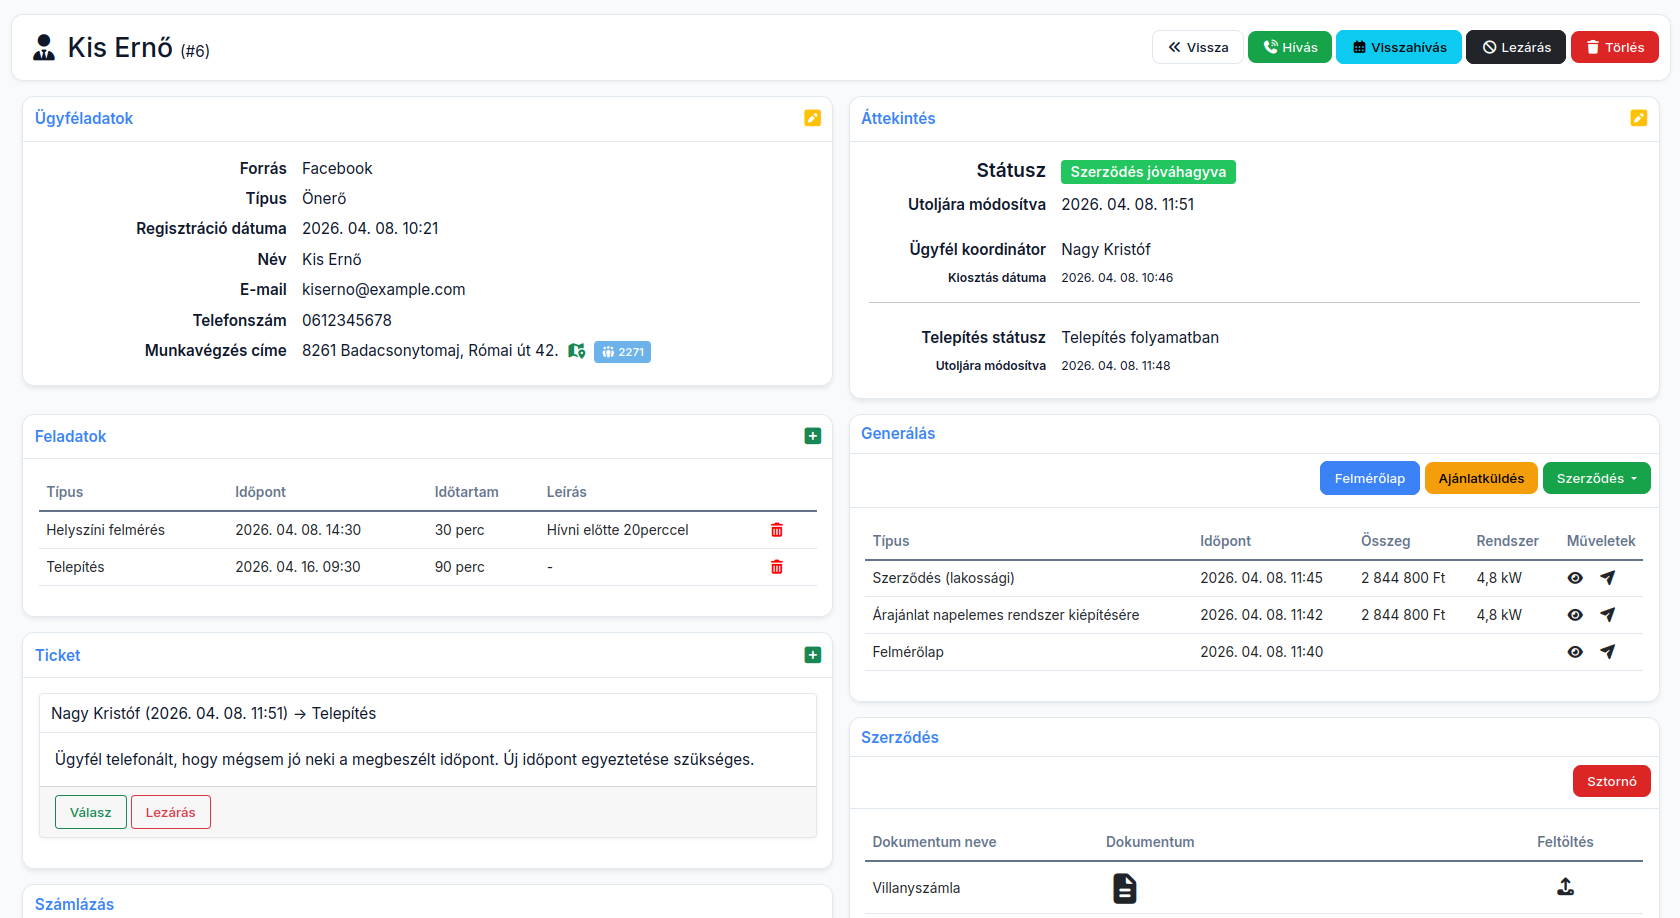Image resolution: width=1680 pixels, height=918 pixels.
Task: Delete the Telepítés task row
Action: pos(776,567)
